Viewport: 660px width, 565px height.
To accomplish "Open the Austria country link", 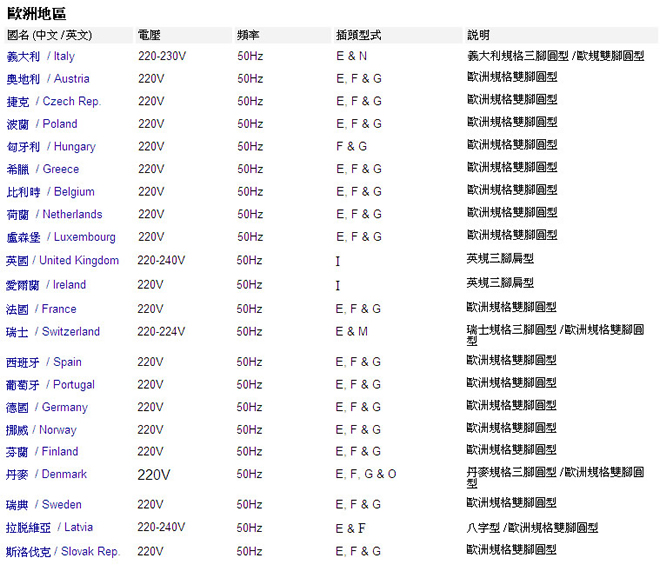I will (48, 79).
